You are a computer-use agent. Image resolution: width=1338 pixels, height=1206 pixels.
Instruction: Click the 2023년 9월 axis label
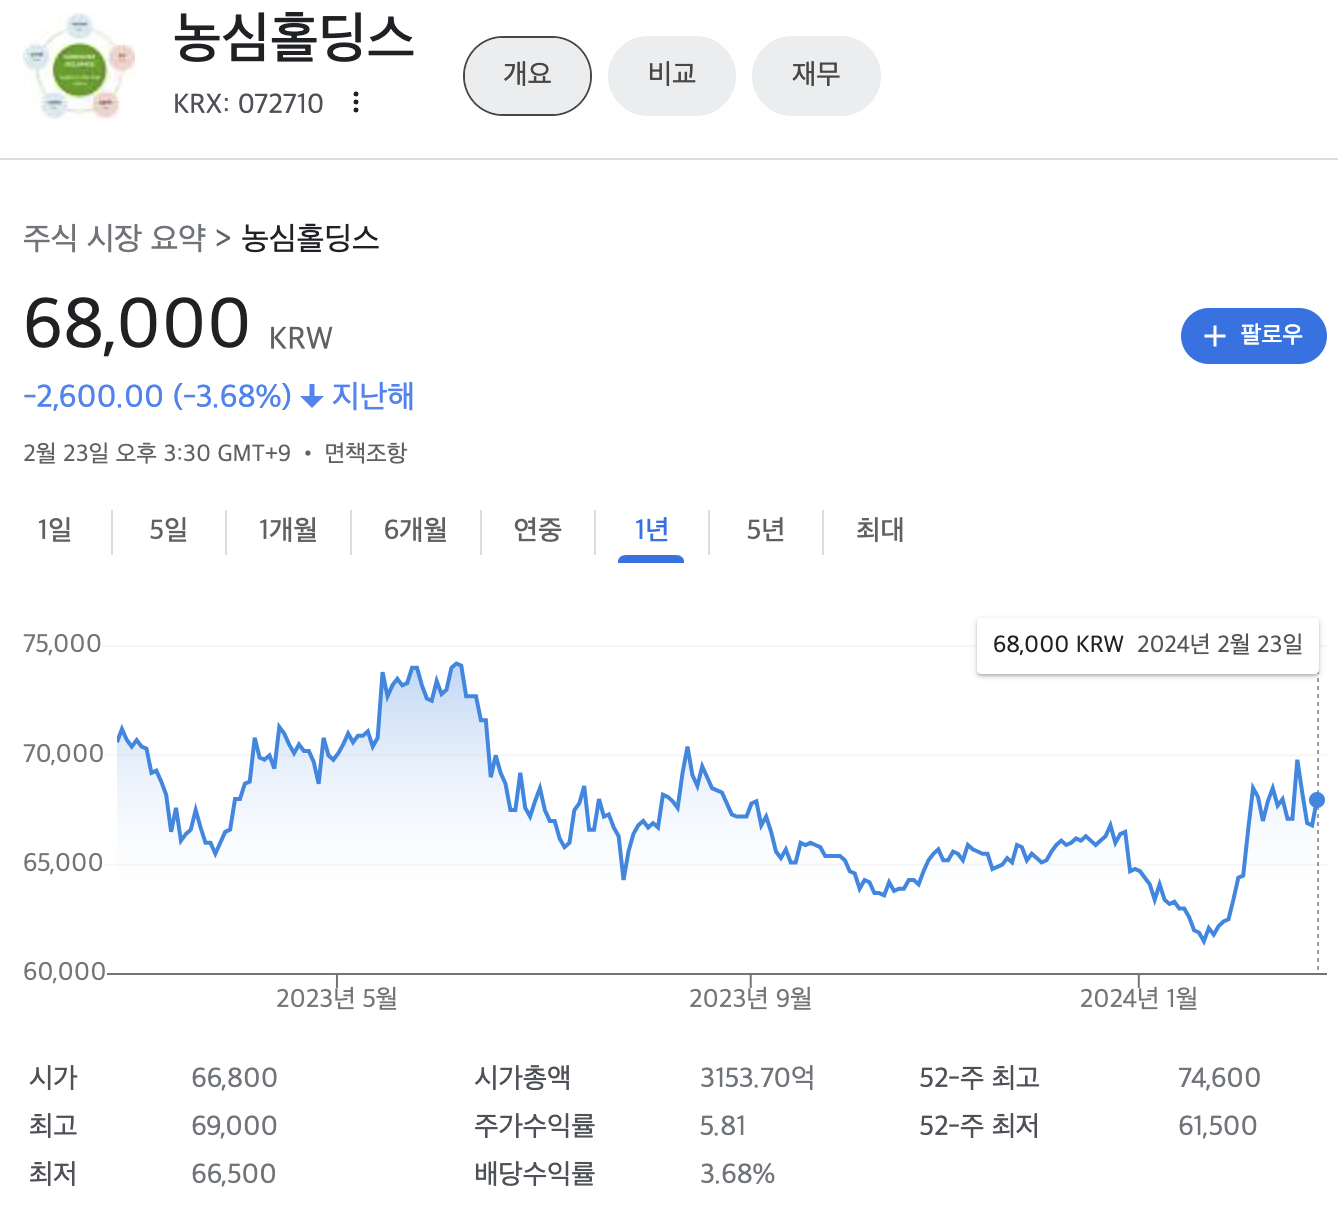point(750,998)
